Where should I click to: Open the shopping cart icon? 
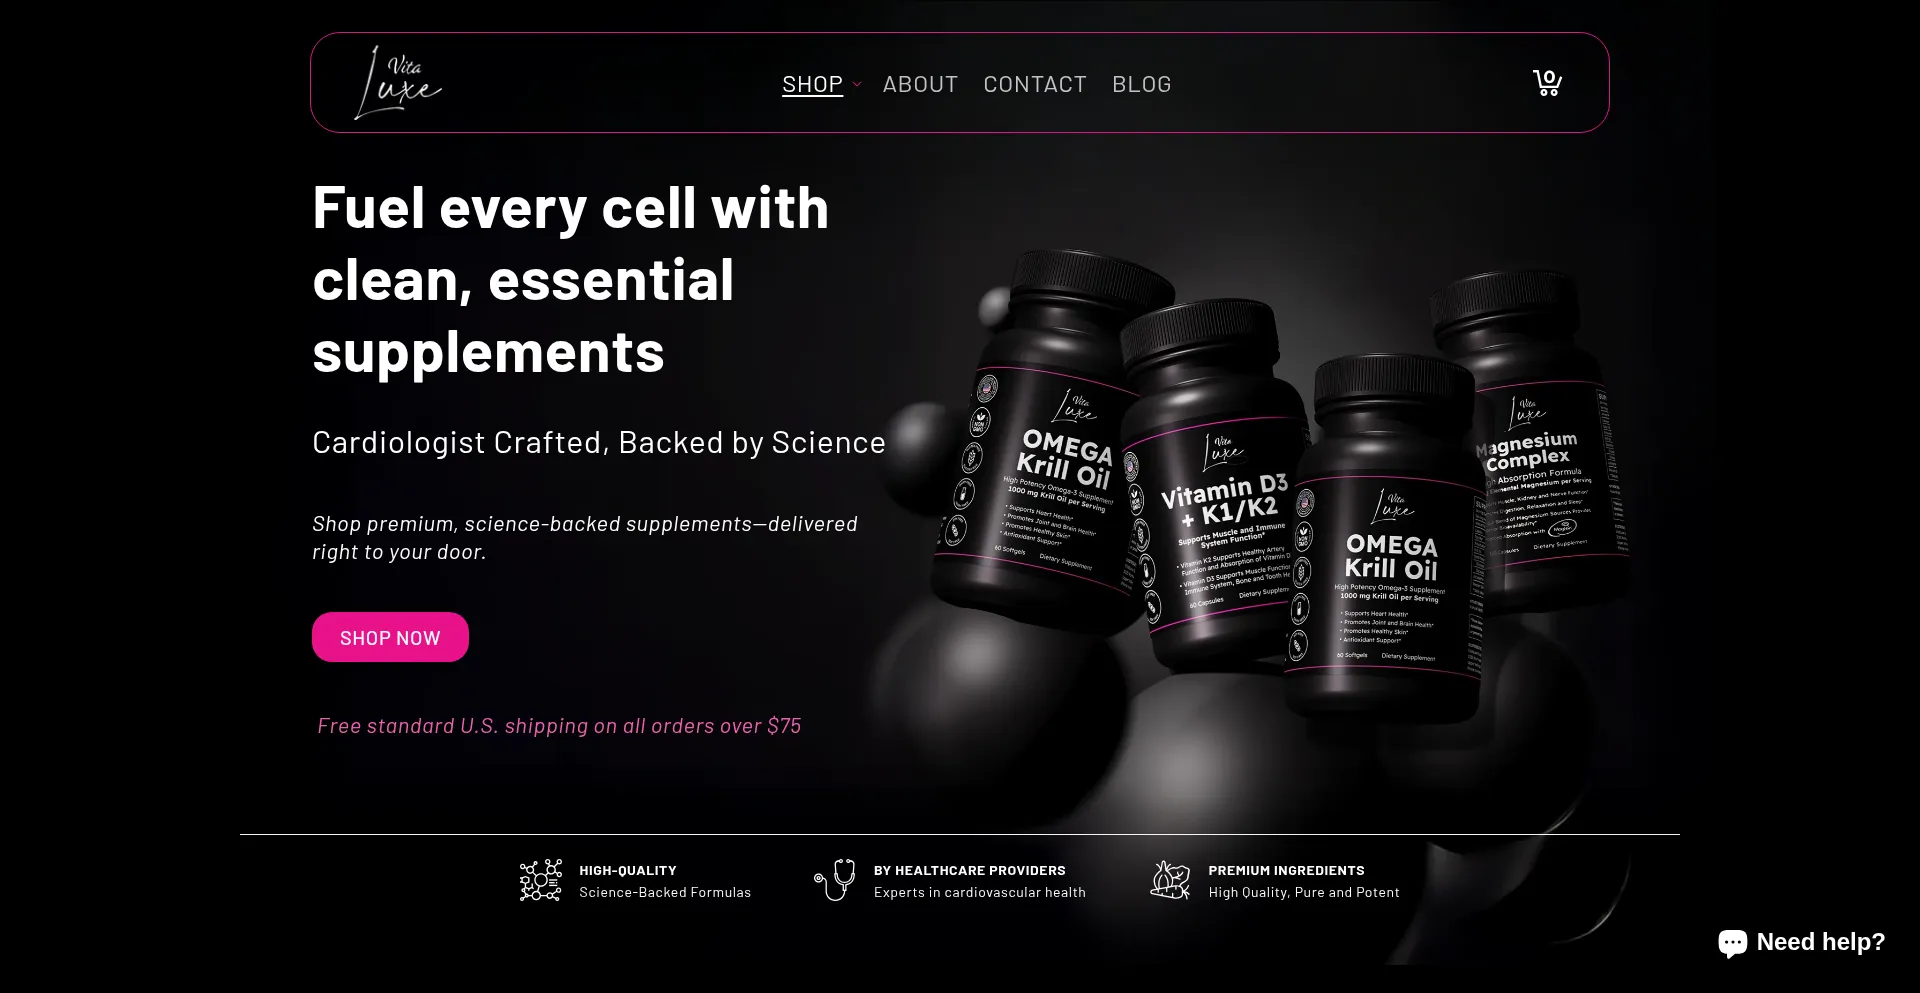1548,83
